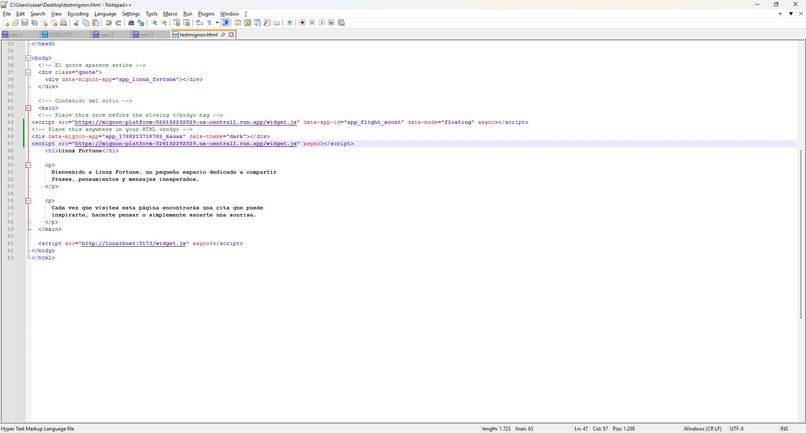Click the vertical scrollbar thumb
Screen dimensions: 806x433
point(801,234)
